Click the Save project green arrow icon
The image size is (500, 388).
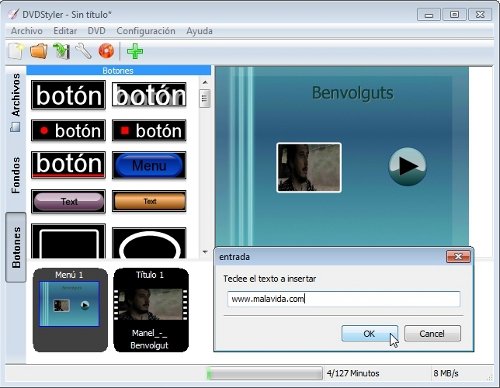[x=61, y=51]
